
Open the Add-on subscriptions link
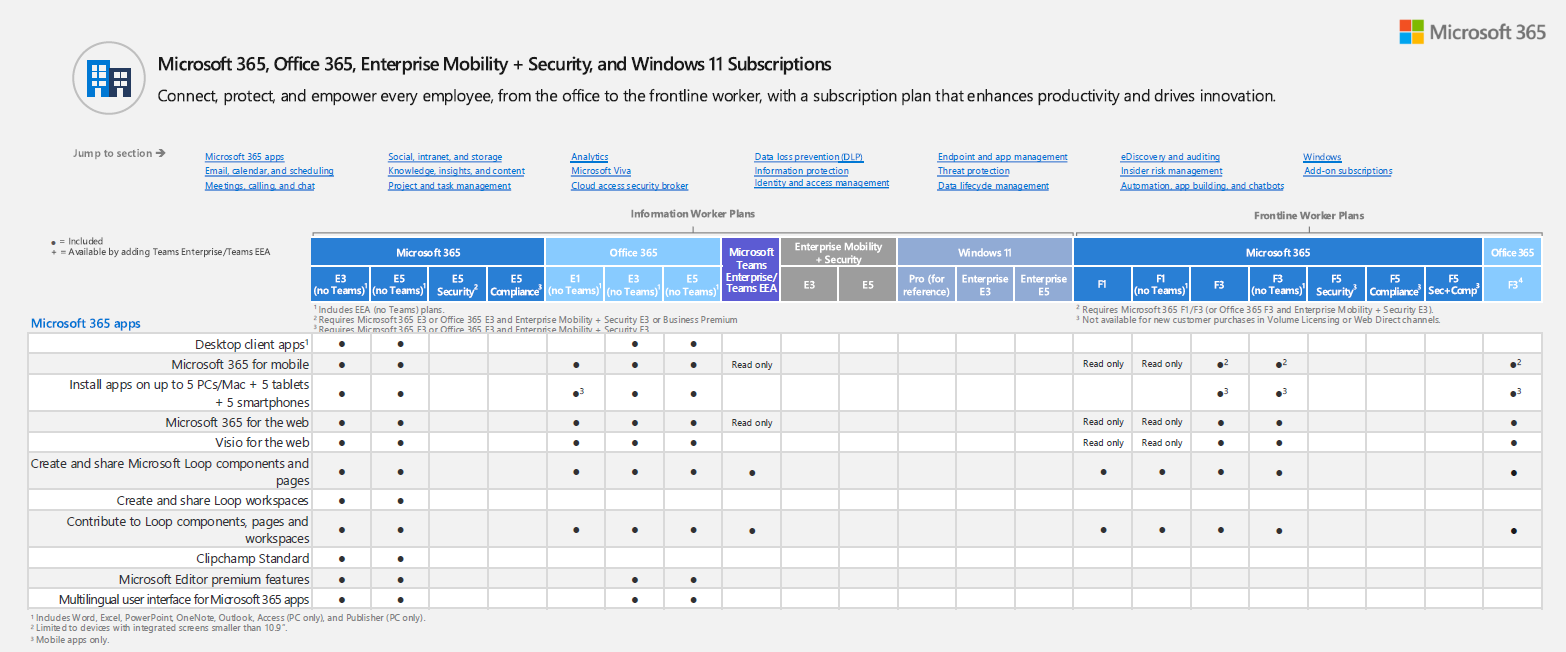coord(1348,171)
